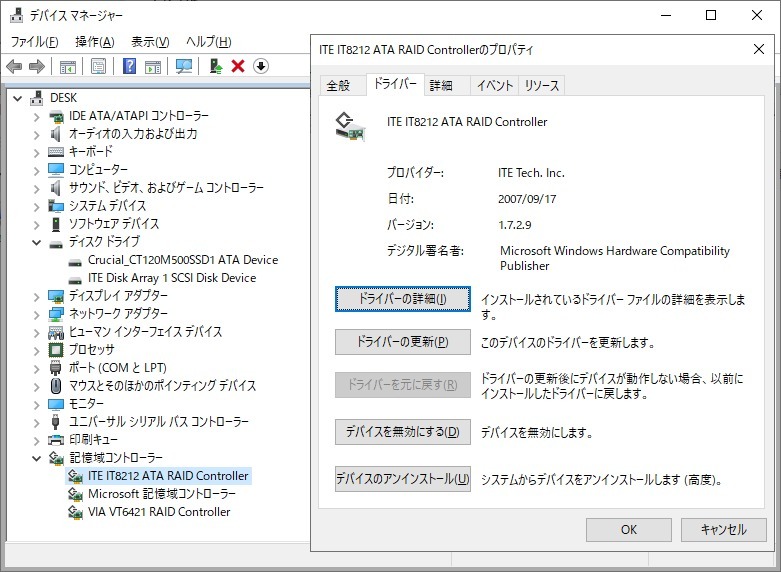Click デバイスのアンインストール(U) button
The width and height of the screenshot is (781, 572).
(402, 479)
